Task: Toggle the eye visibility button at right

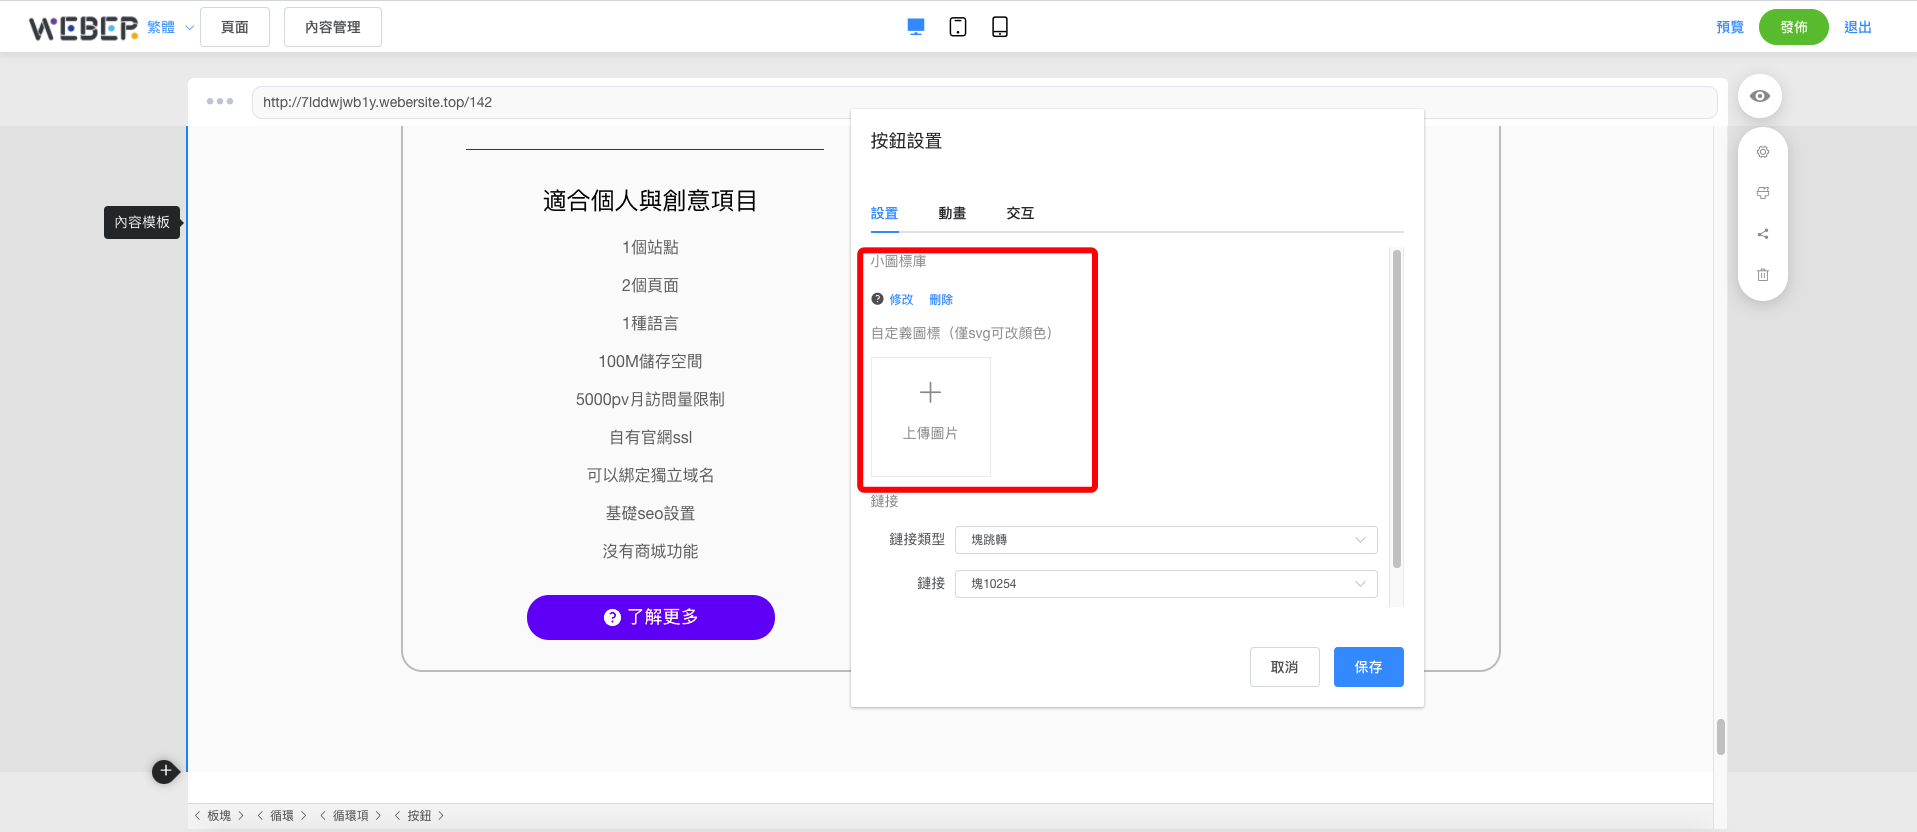Action: [x=1760, y=96]
